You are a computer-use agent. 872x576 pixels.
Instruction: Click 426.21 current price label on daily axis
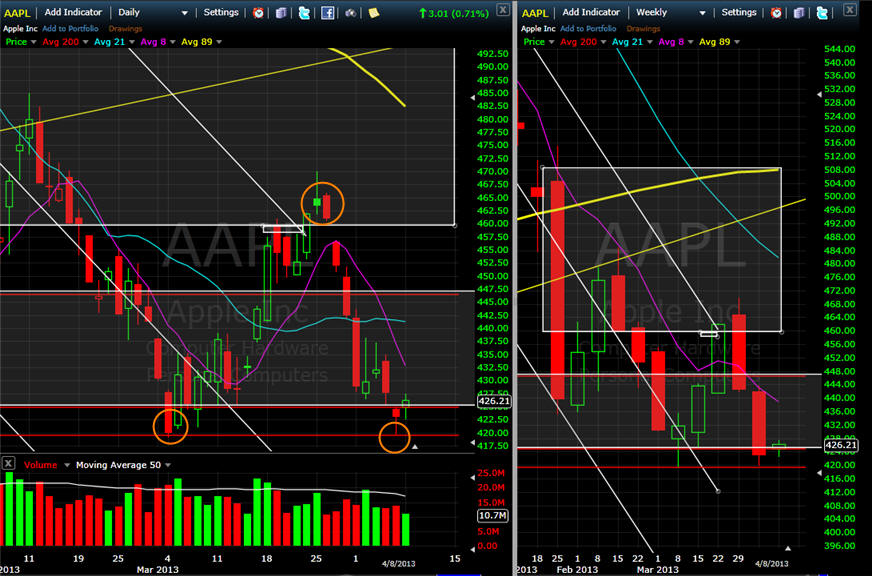pyautogui.click(x=493, y=401)
